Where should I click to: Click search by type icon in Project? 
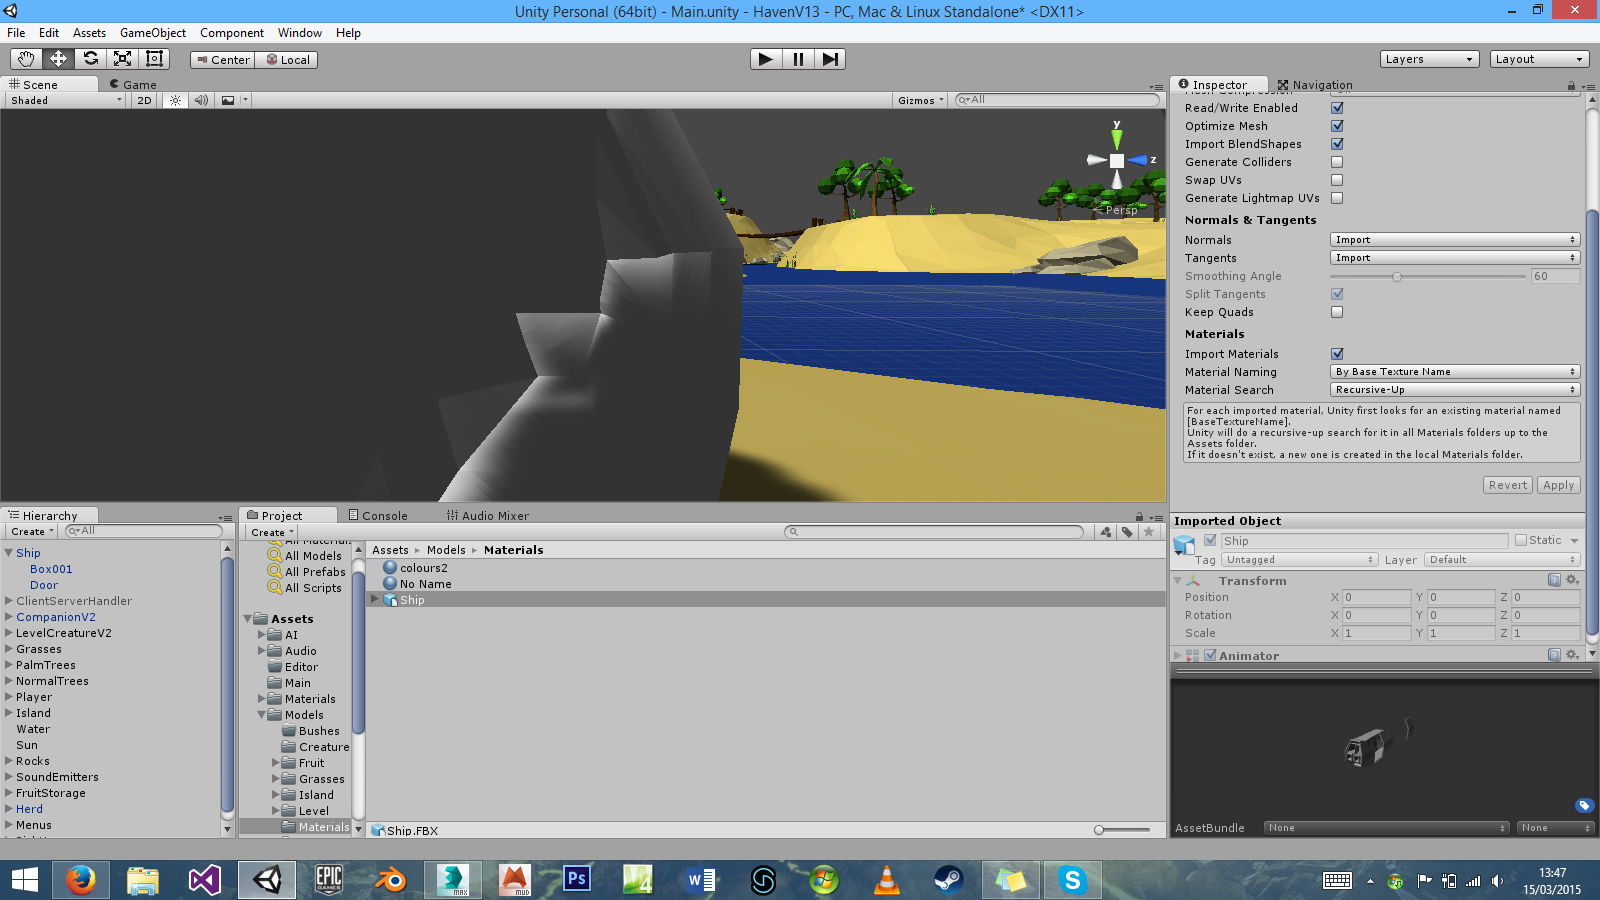1106,532
